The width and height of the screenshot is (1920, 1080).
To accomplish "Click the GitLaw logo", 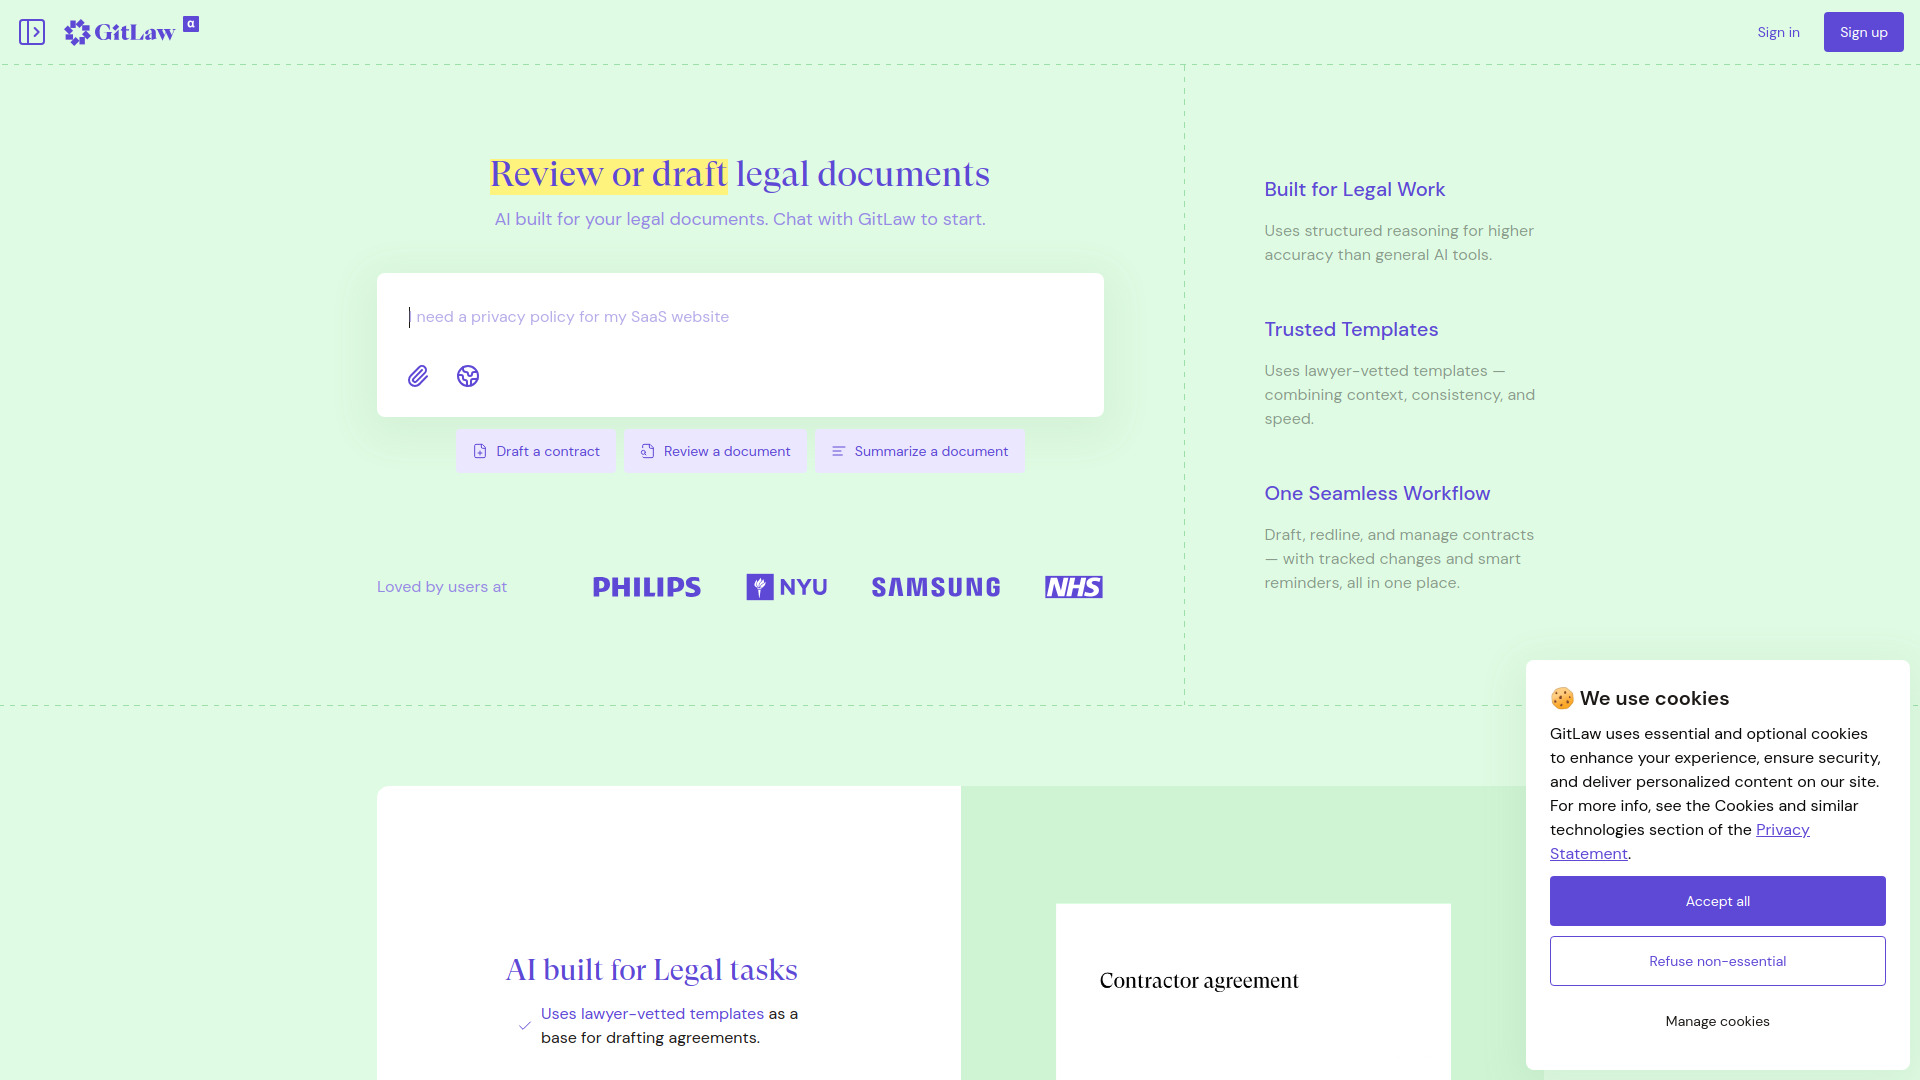I will pos(120,33).
